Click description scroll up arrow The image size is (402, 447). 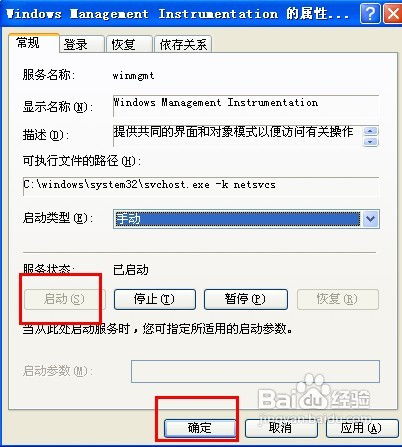(370, 131)
